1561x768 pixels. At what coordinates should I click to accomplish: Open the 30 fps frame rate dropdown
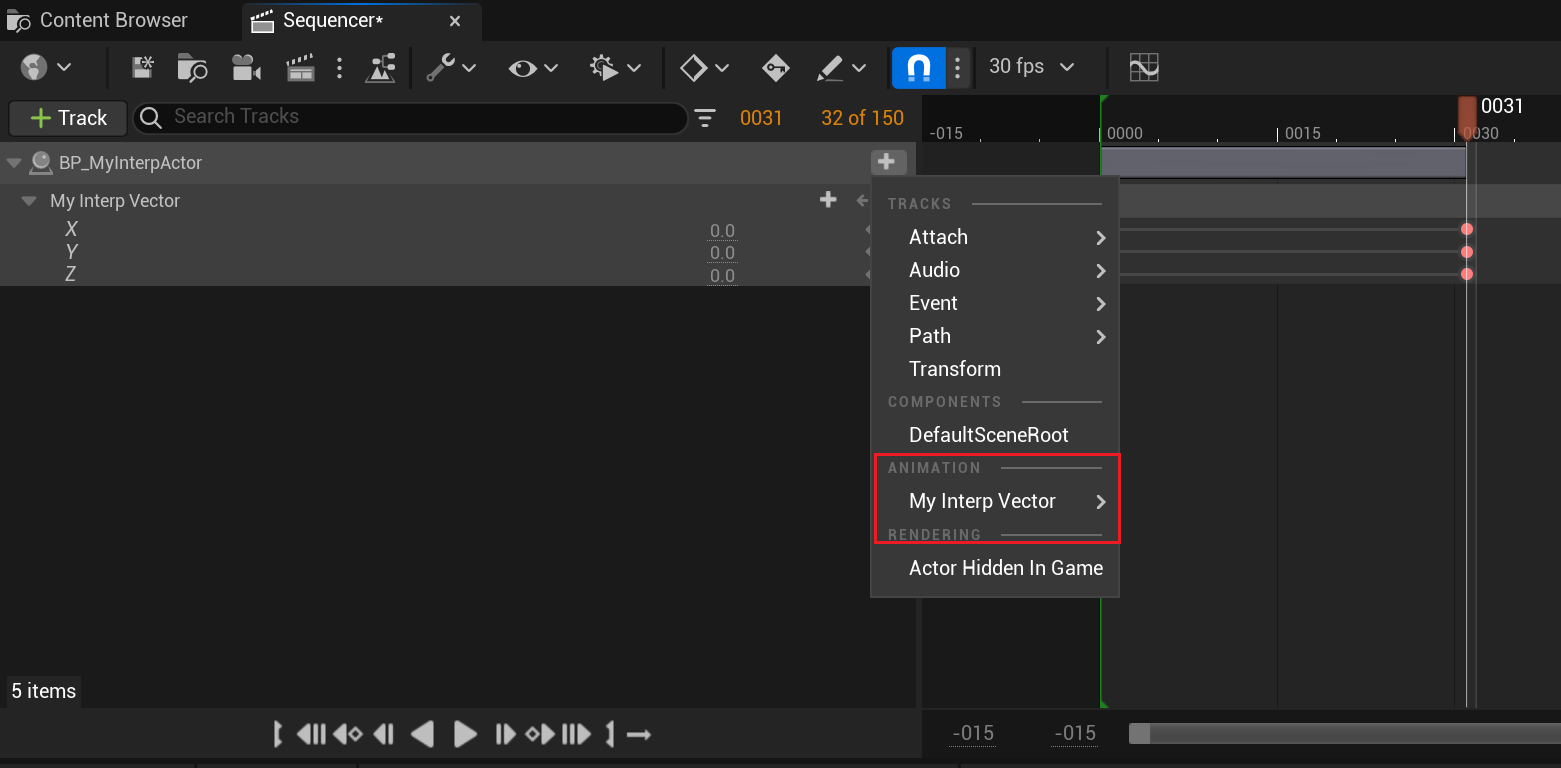(1031, 67)
